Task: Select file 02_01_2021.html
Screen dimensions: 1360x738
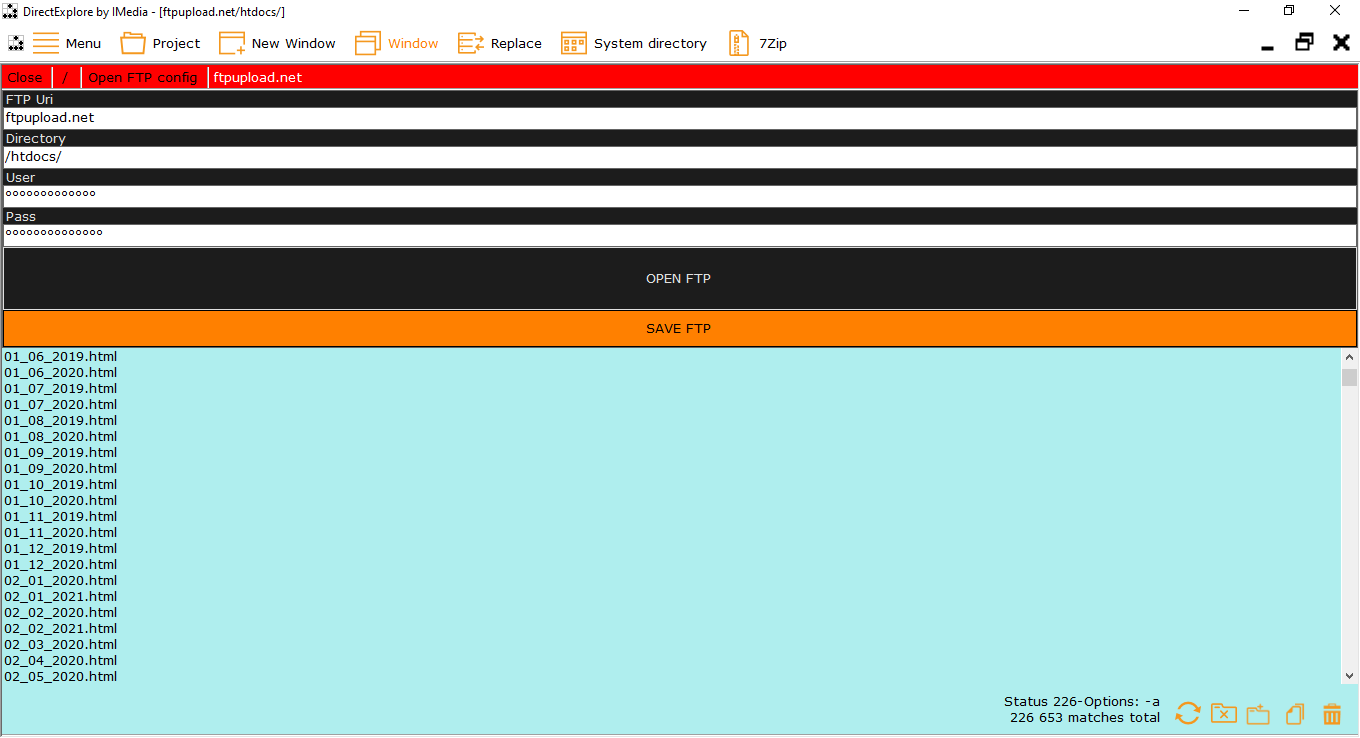Action: click(61, 597)
